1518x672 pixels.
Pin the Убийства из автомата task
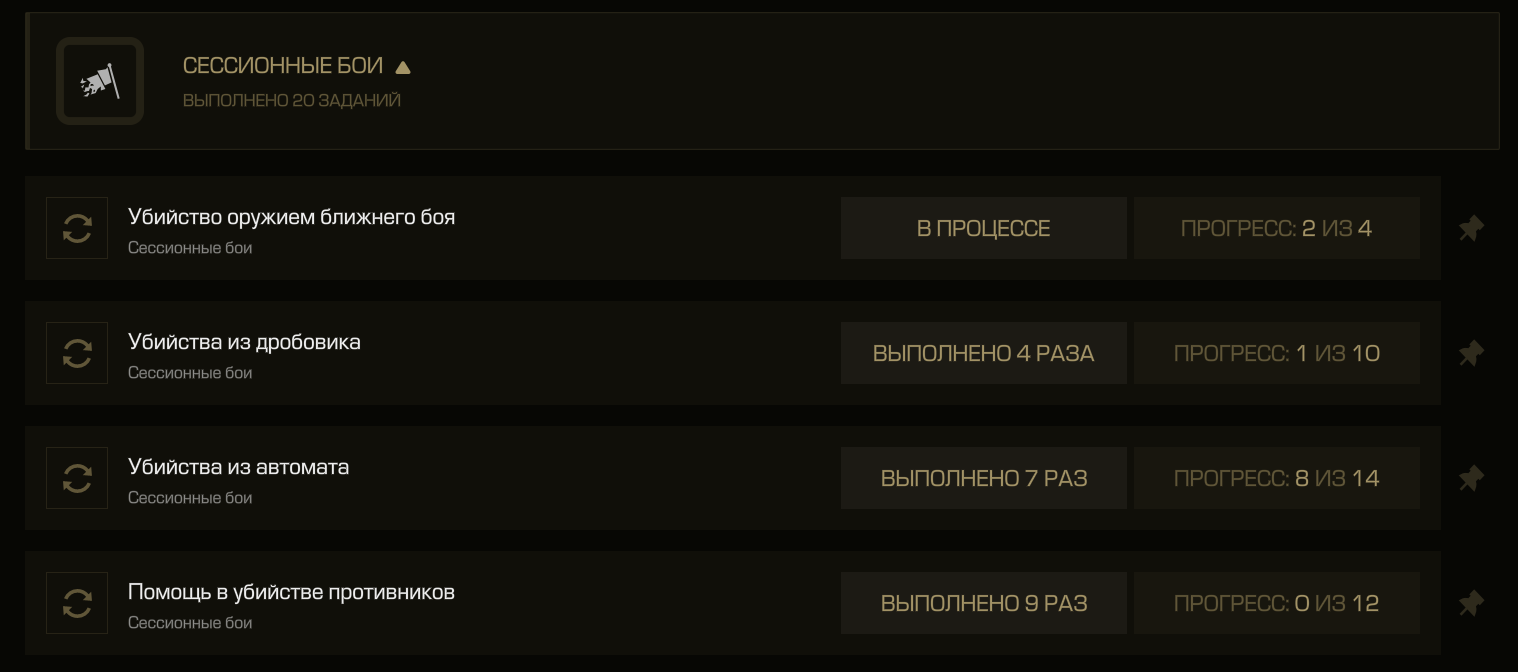[x=1470, y=479]
